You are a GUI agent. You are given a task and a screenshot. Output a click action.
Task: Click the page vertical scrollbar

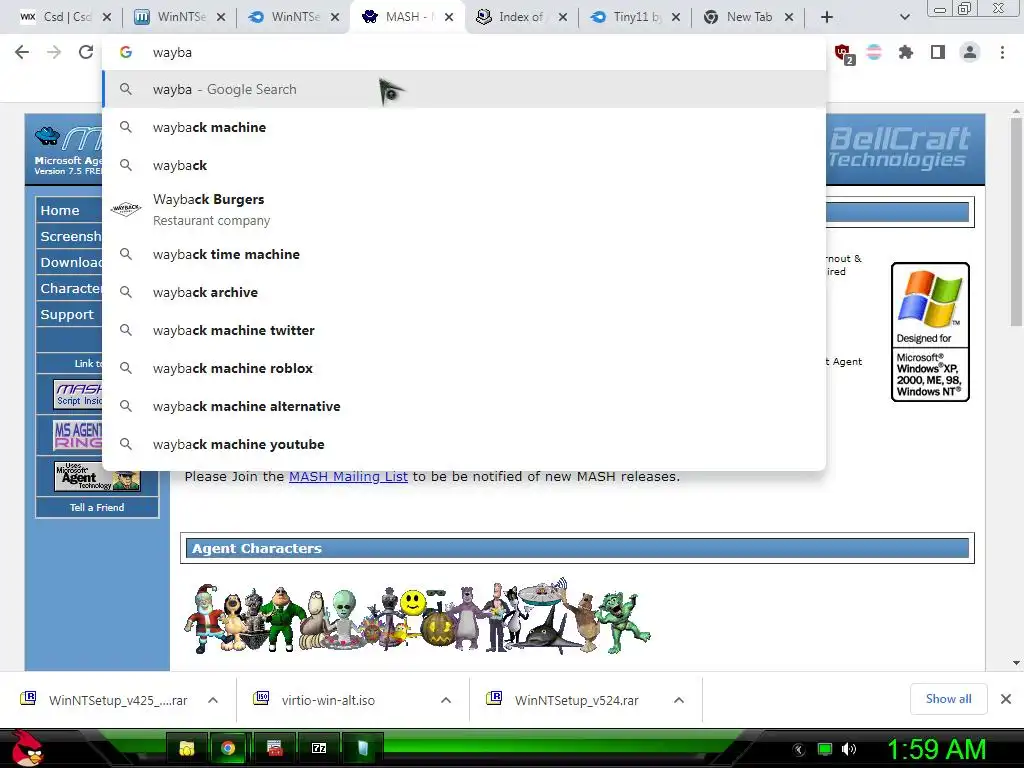point(1016,222)
